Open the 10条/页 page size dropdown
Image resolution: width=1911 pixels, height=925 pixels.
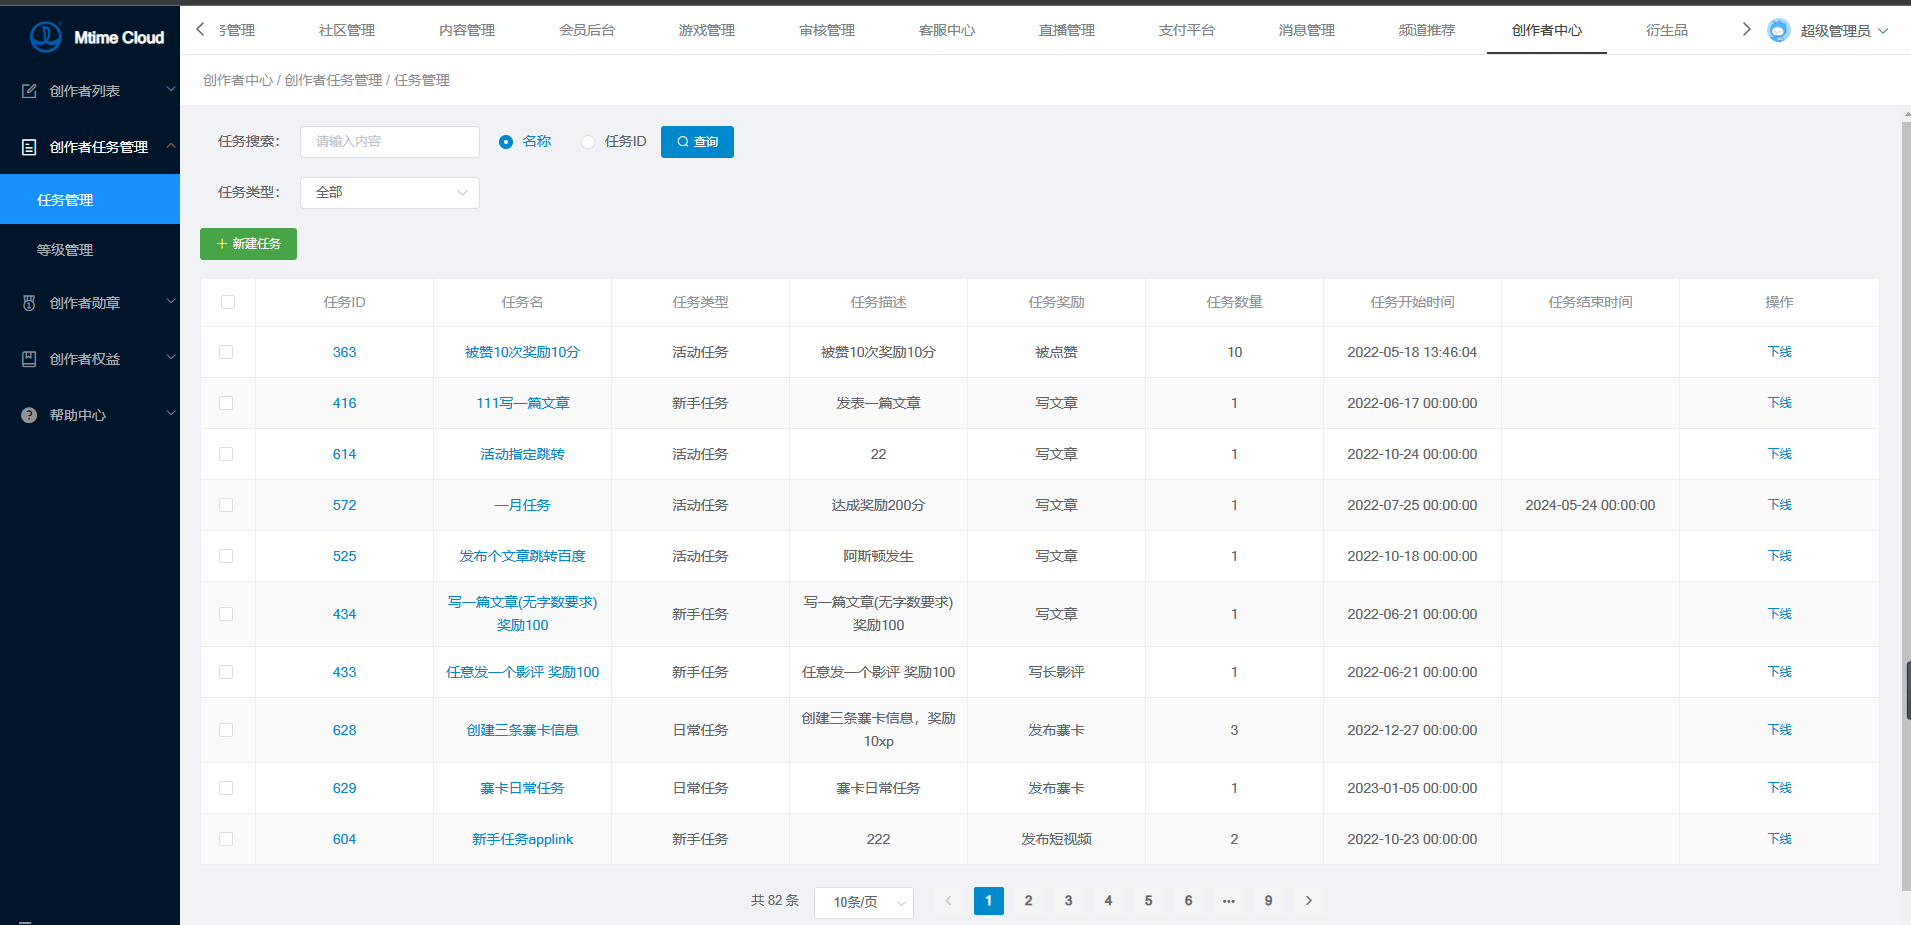pos(864,902)
